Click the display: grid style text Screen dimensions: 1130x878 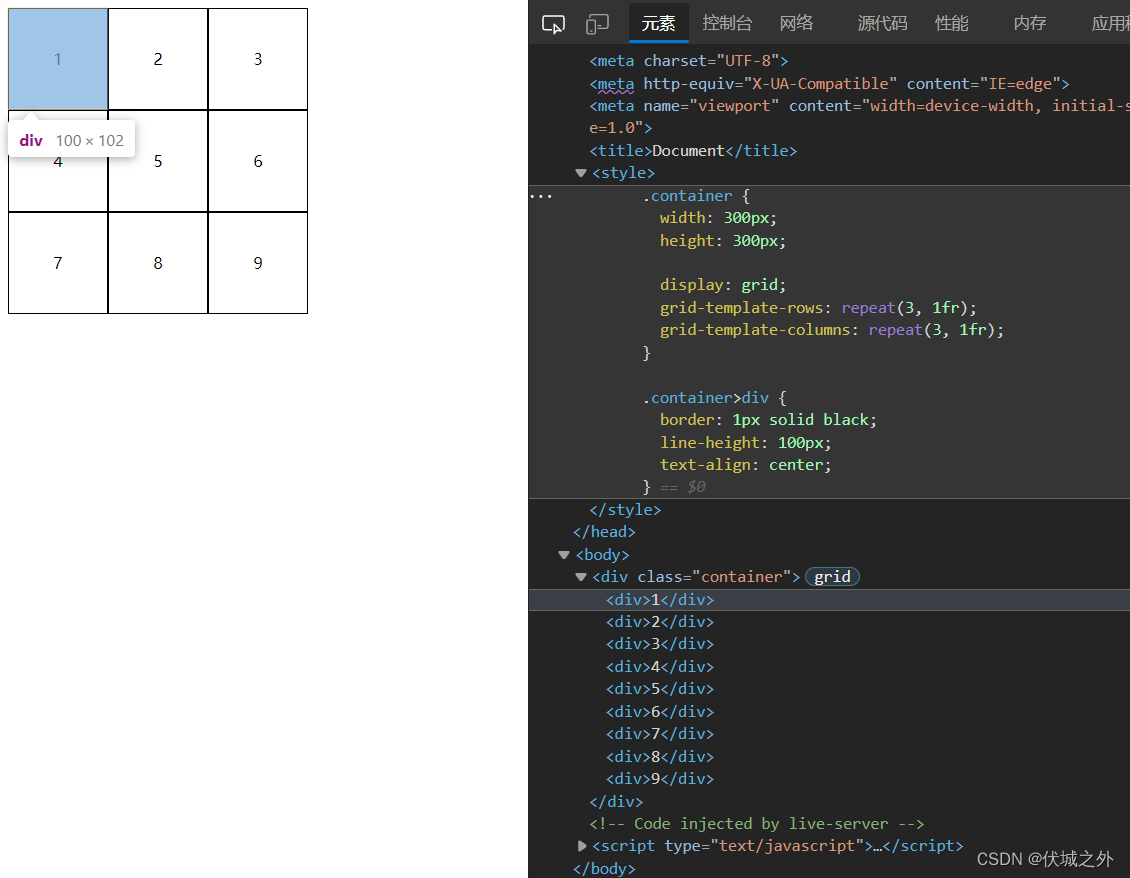[x=723, y=285]
